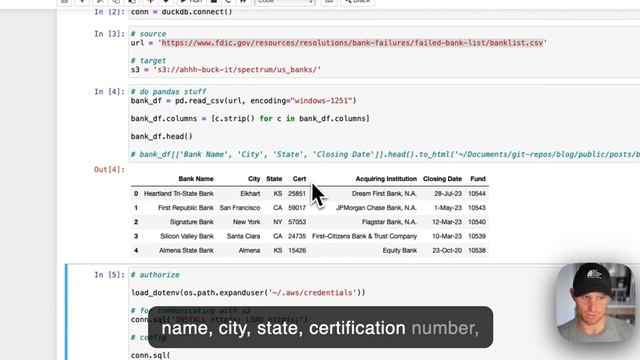Viewport: 640px width, 360px height.
Task: Click the '# target' comment
Action: pos(148,61)
